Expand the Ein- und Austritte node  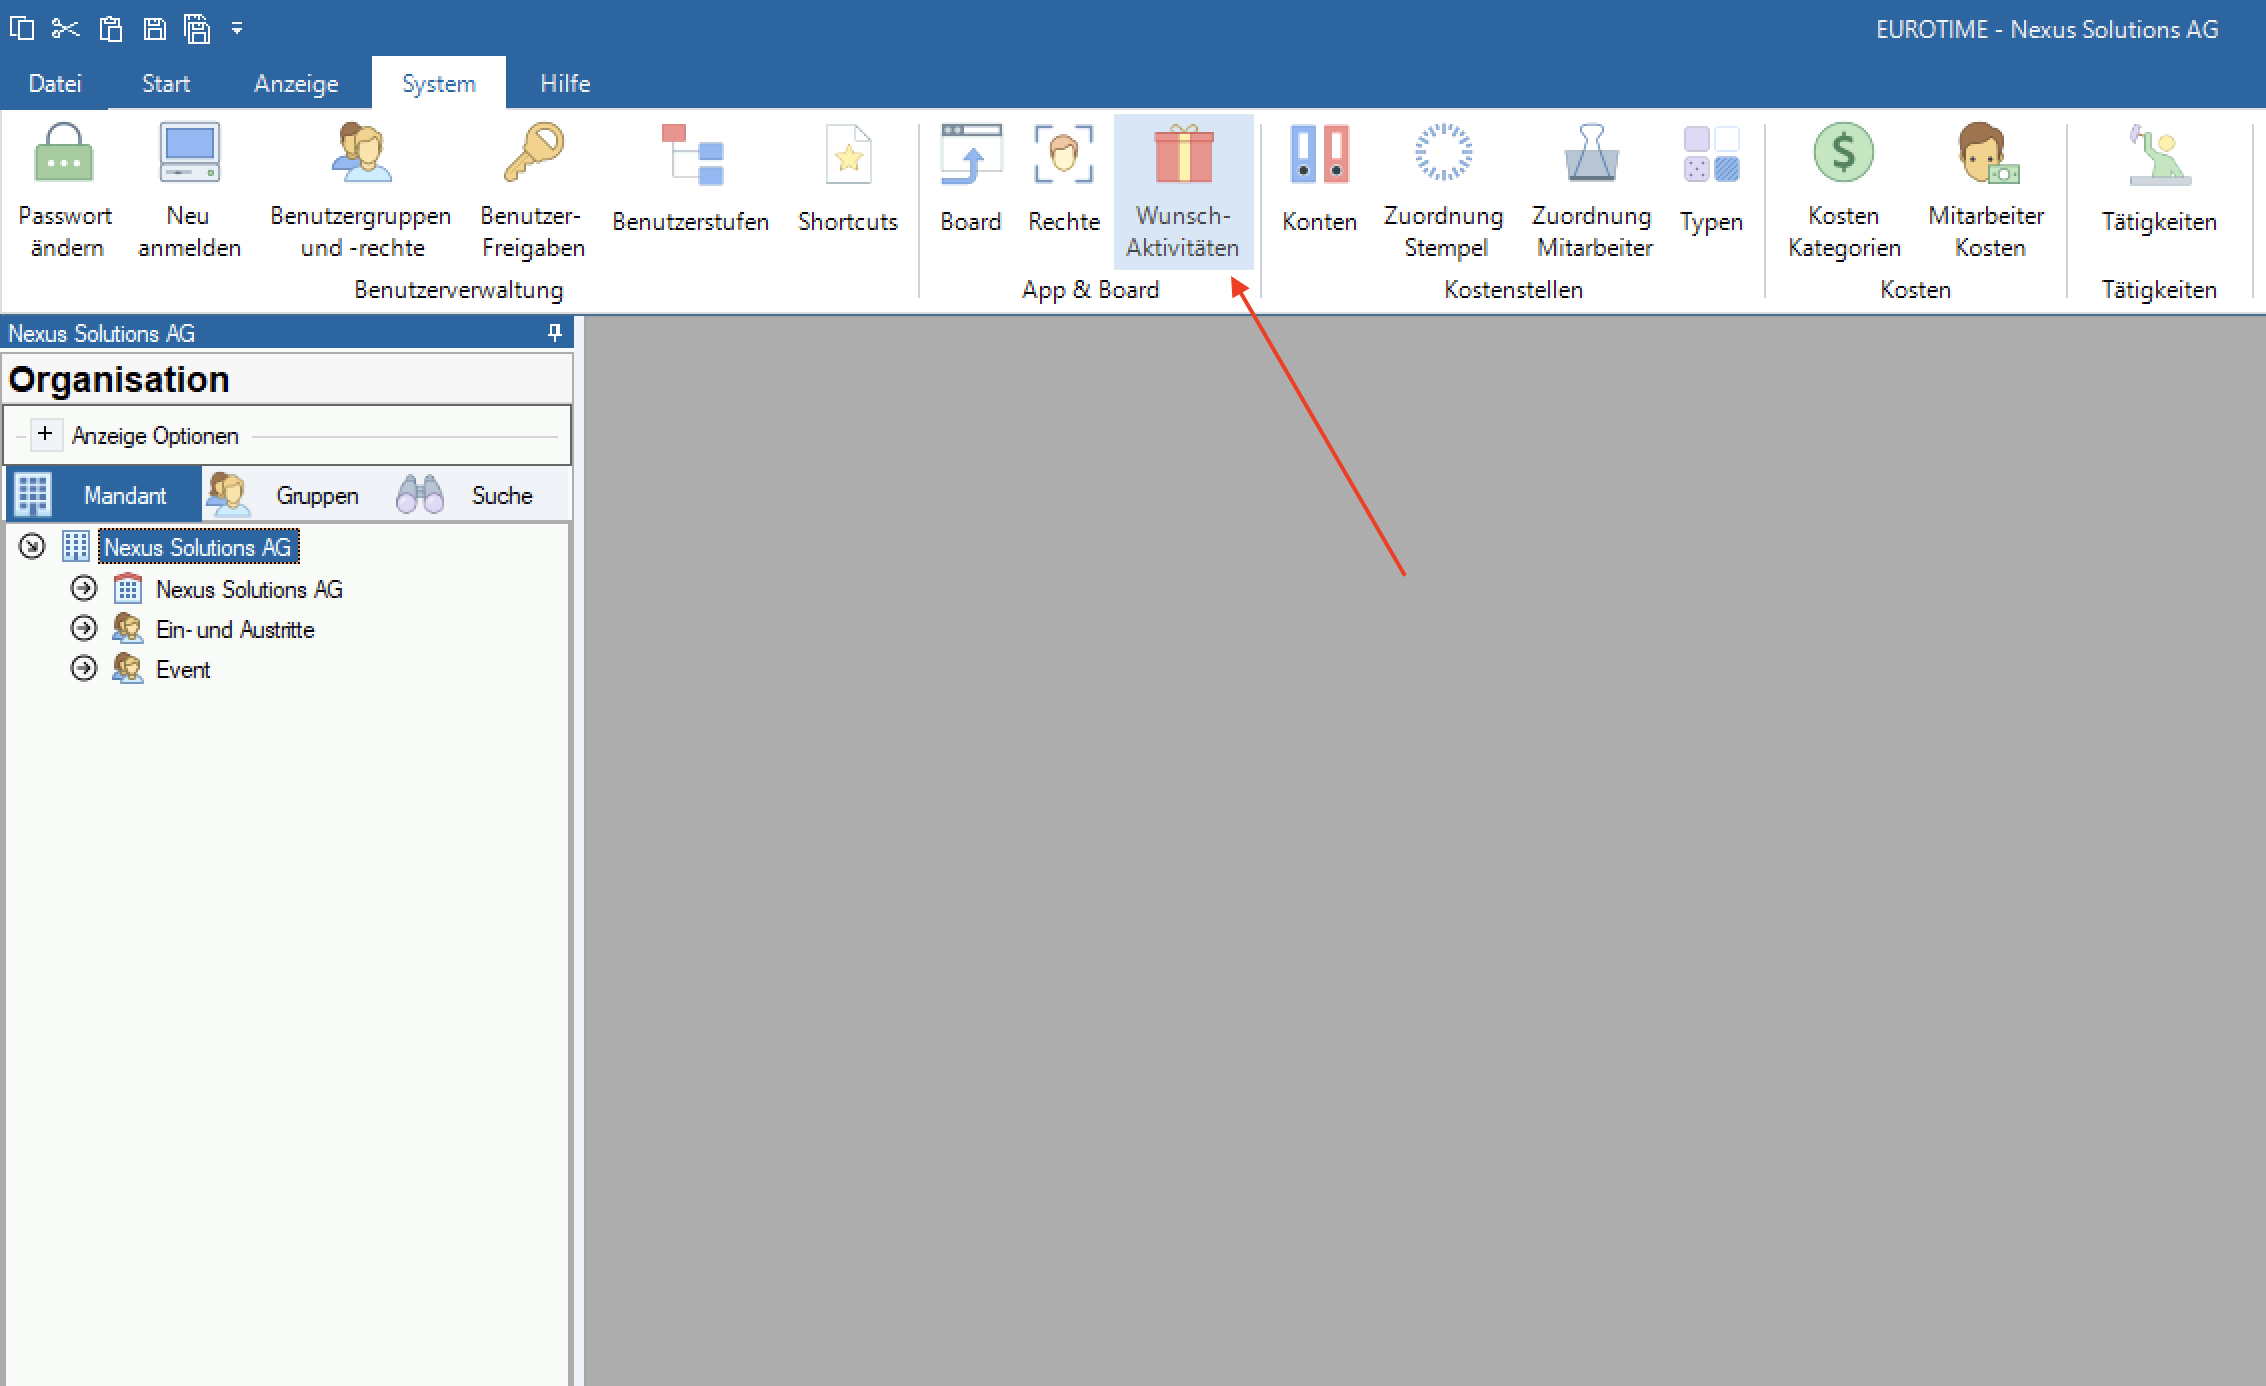coord(84,628)
